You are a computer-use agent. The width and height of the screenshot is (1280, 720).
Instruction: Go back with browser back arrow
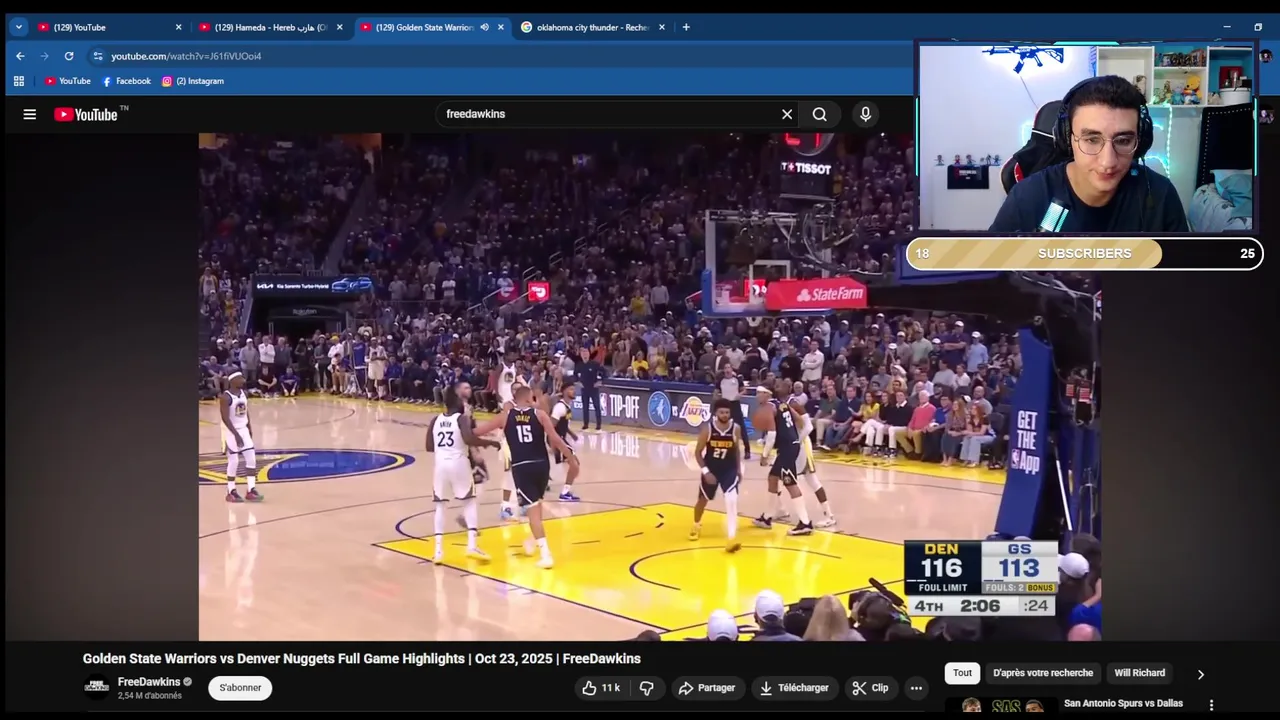point(20,56)
